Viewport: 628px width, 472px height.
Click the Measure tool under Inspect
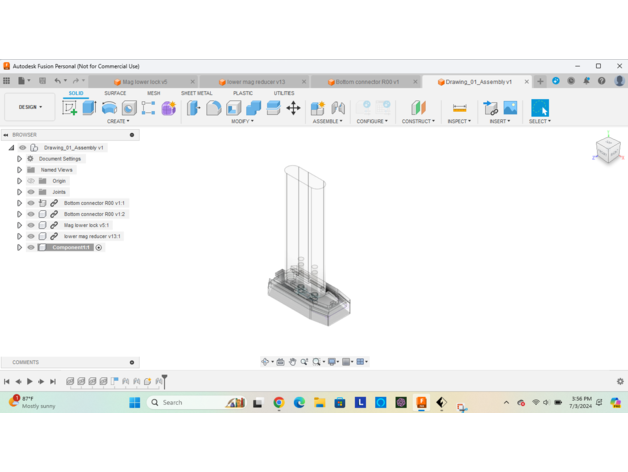pyautogui.click(x=459, y=108)
